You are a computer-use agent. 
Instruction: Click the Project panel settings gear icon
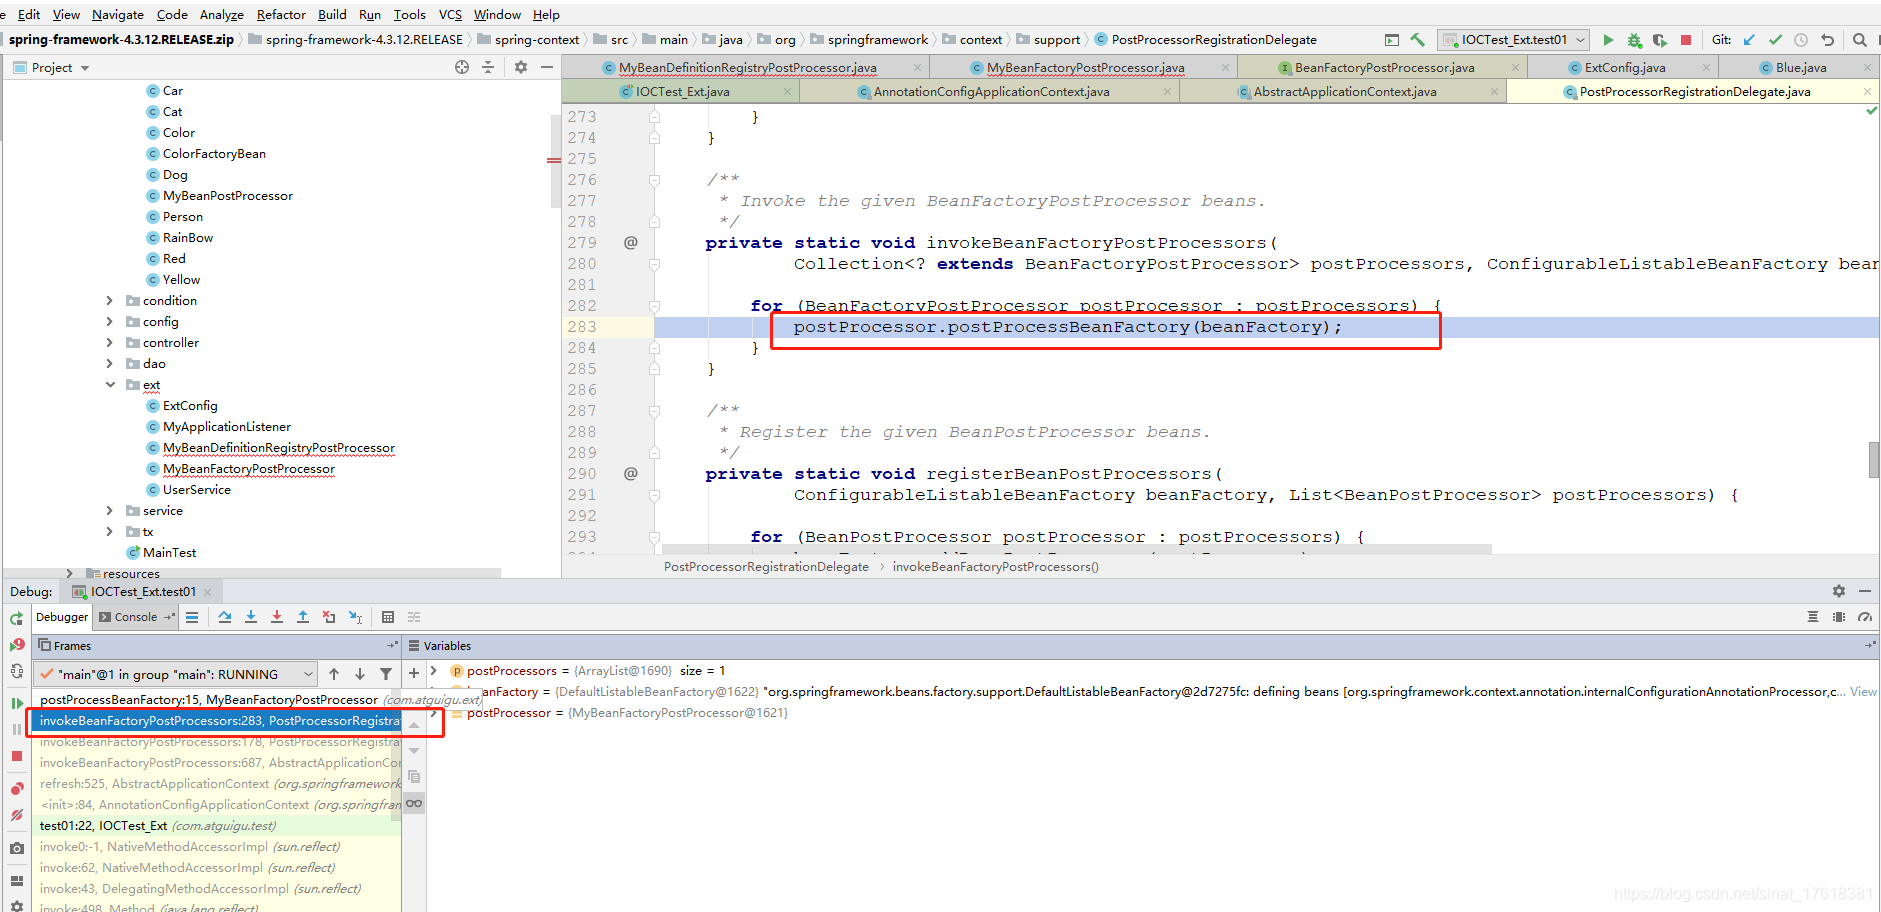[521, 67]
